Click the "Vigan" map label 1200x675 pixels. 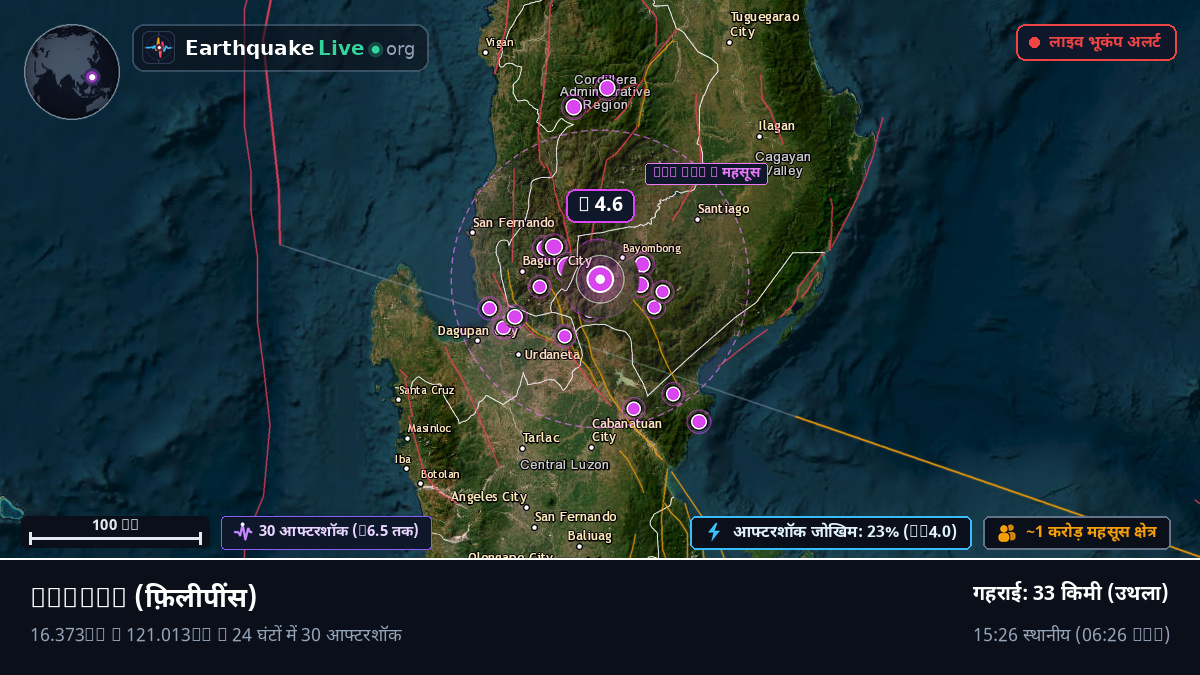tap(498, 42)
